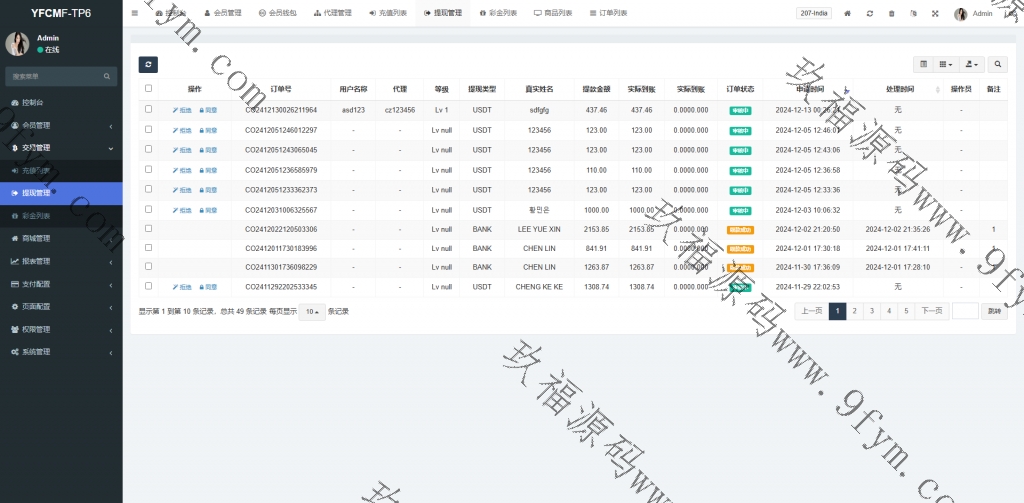Click the hamburger sidebar toggle icon
1024x503 pixels.
pos(135,13)
